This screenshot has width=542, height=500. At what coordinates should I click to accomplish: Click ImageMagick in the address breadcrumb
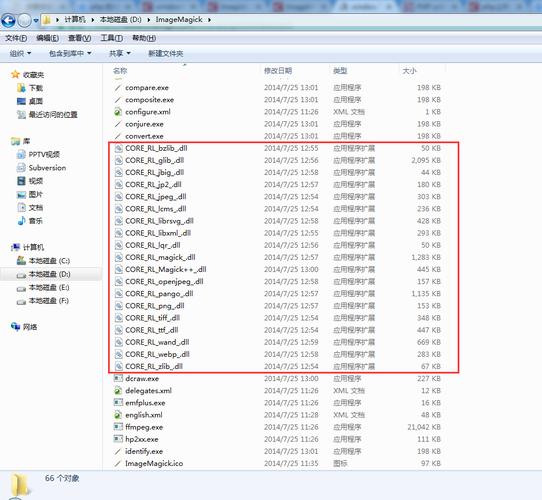179,20
